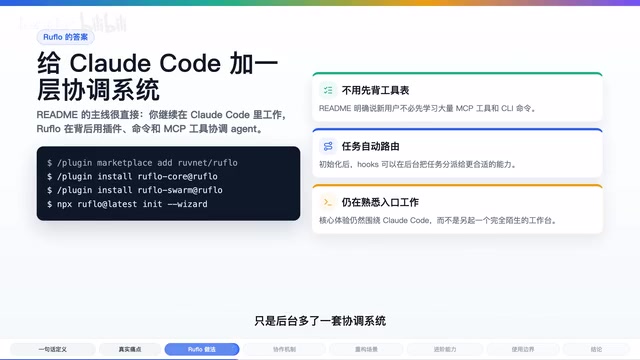Click the 仍在熟悉入口工作 card title
Image resolution: width=640 pixels, height=360 pixels.
pos(380,202)
